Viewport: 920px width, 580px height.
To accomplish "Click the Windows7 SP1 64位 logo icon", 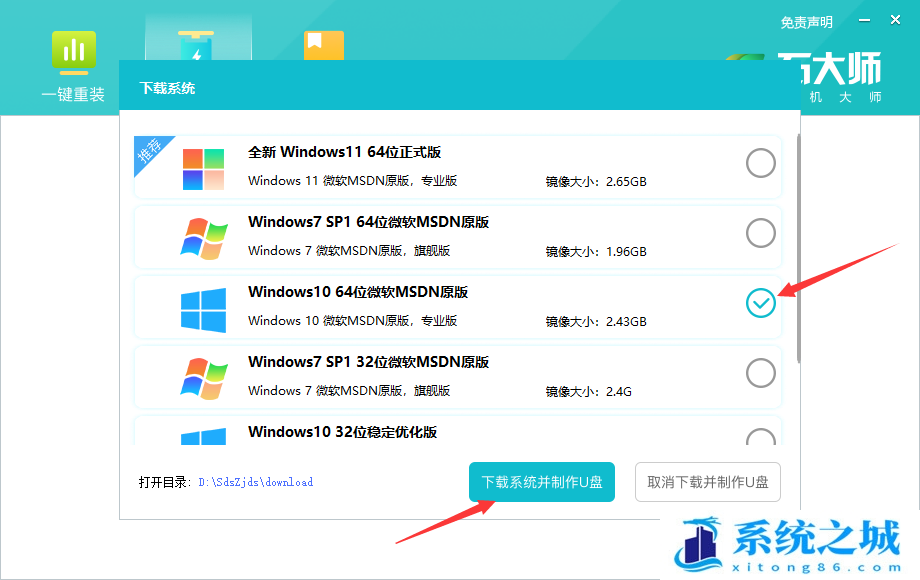I will 203,239.
